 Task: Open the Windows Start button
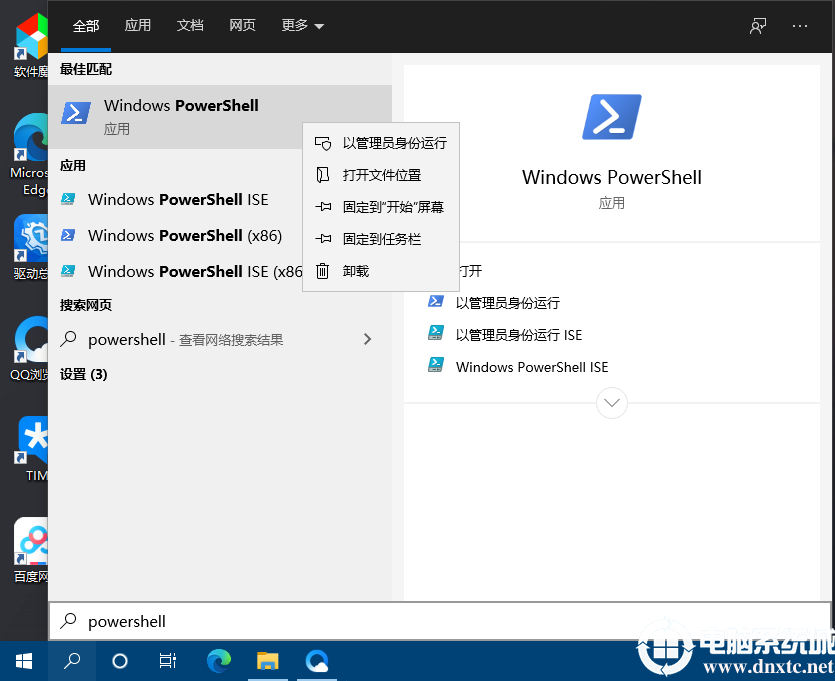pos(24,661)
